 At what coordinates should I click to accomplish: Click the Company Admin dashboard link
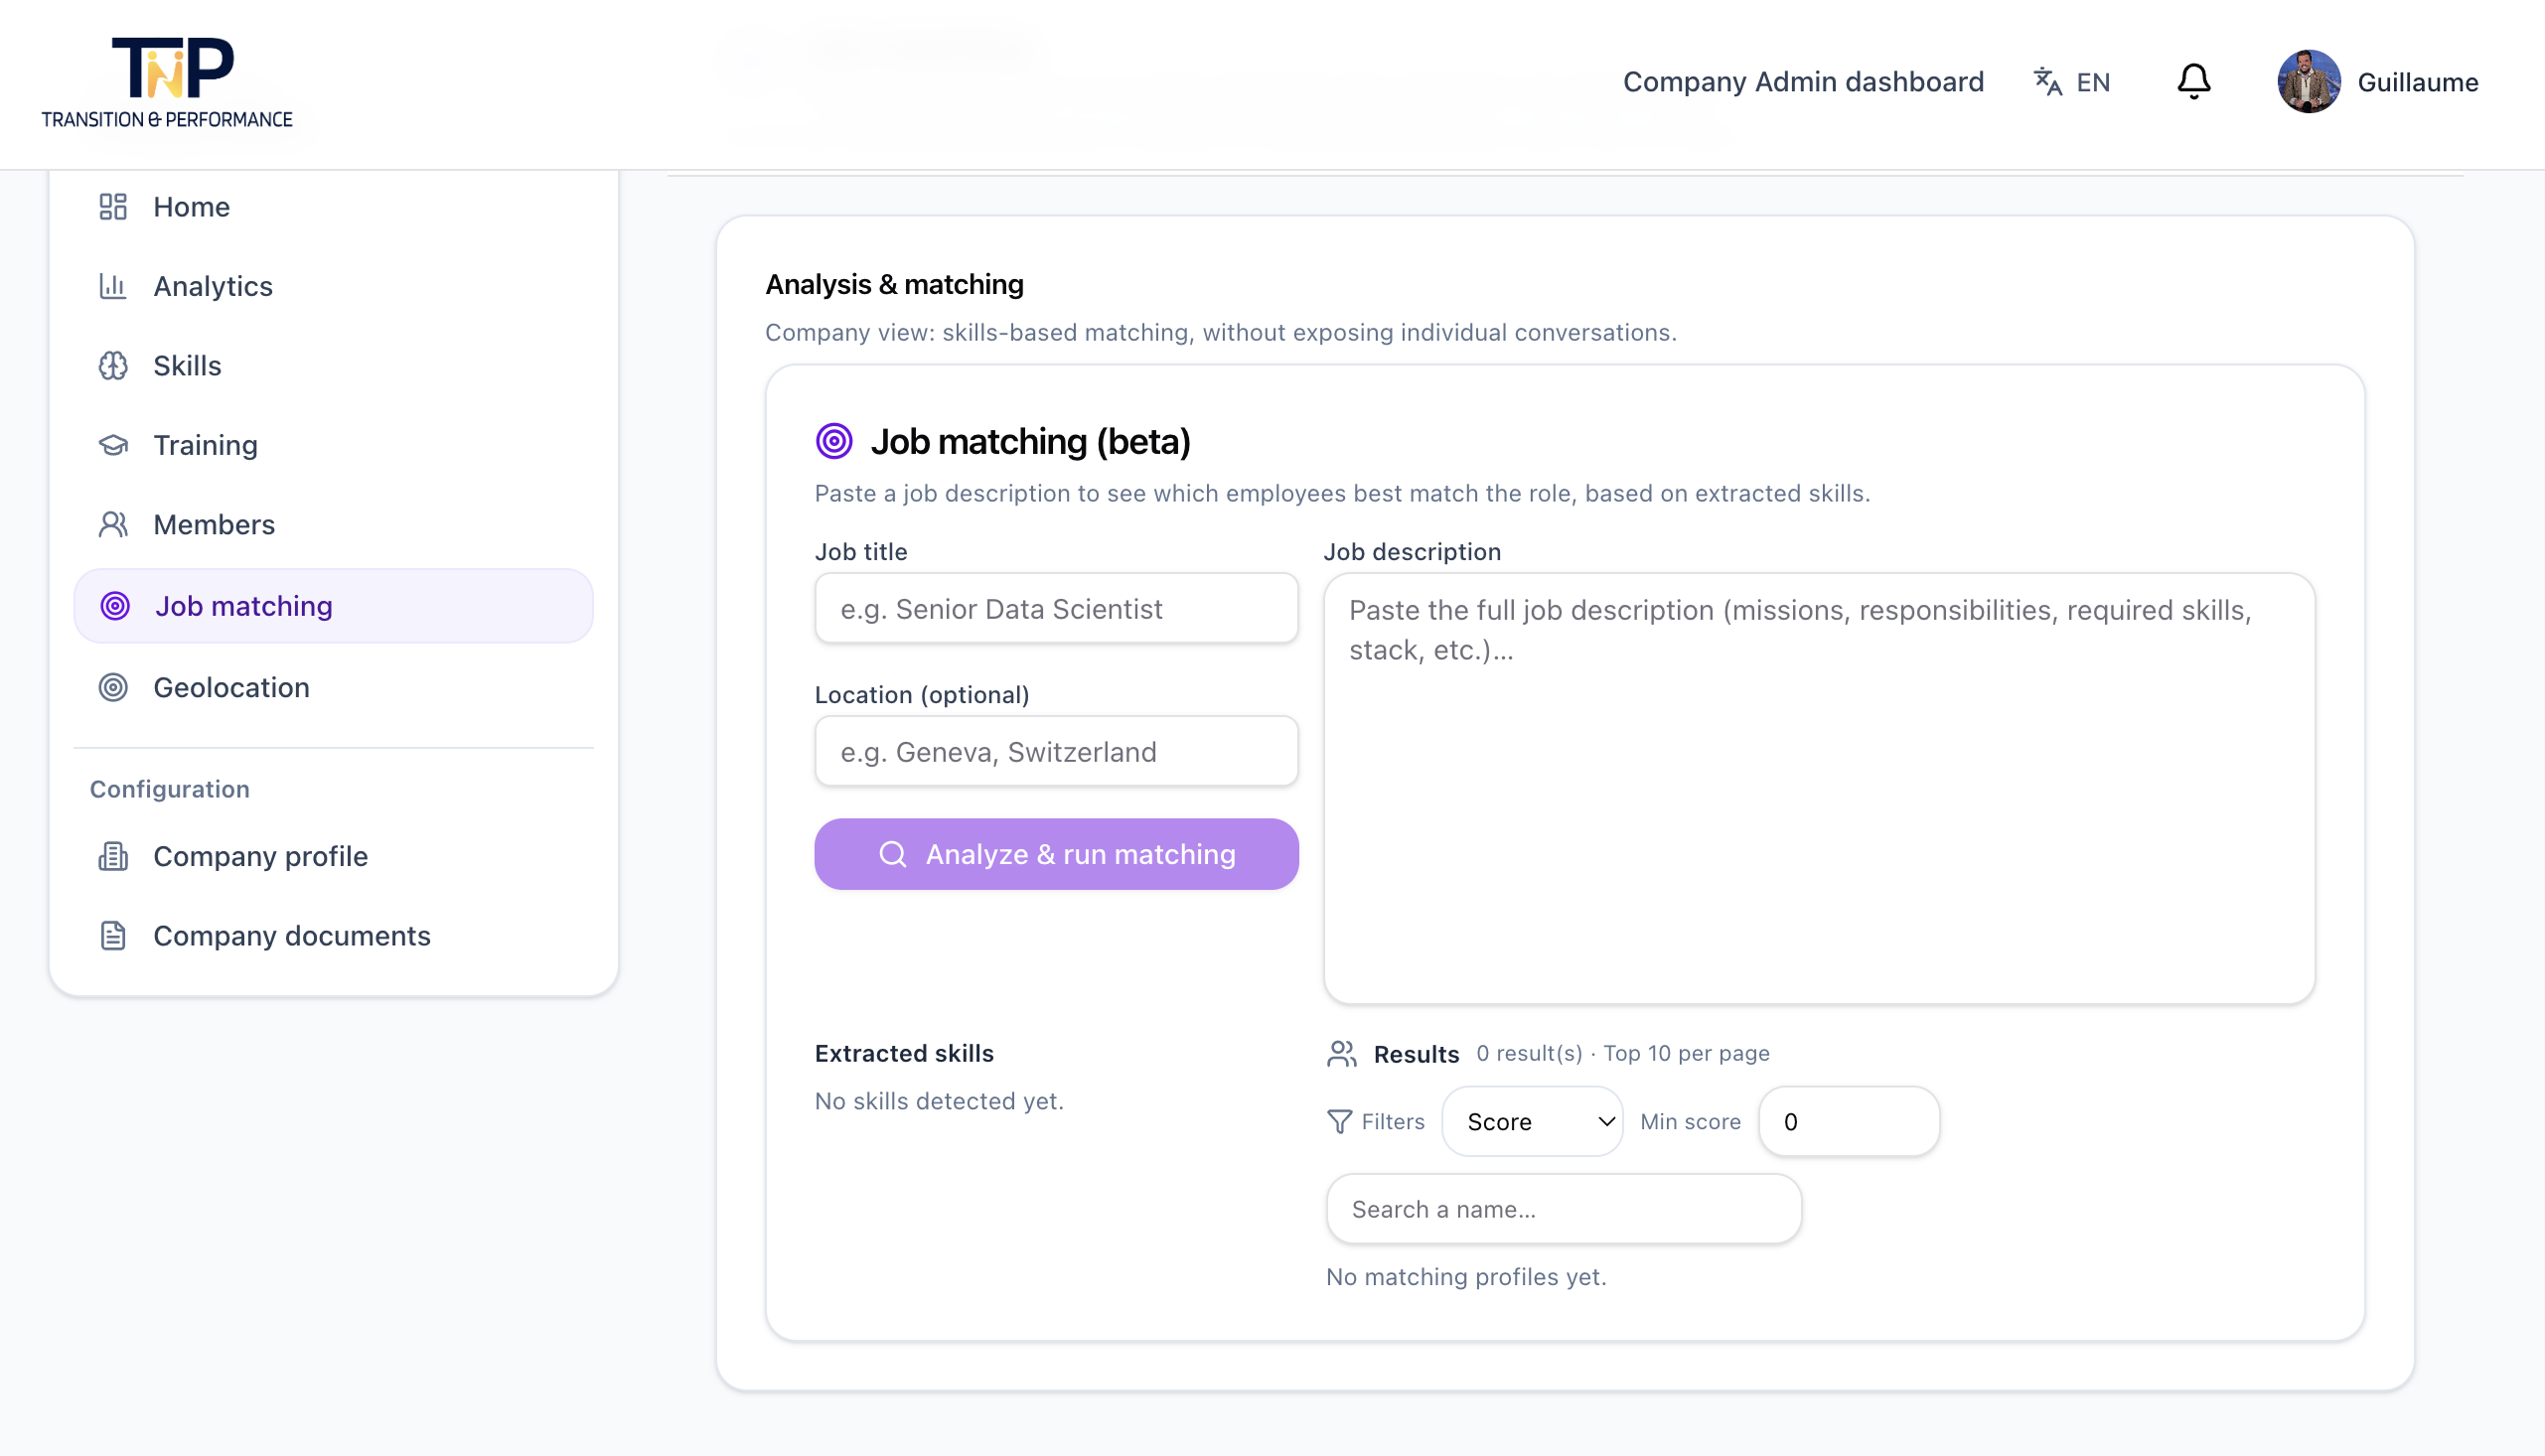[1802, 82]
